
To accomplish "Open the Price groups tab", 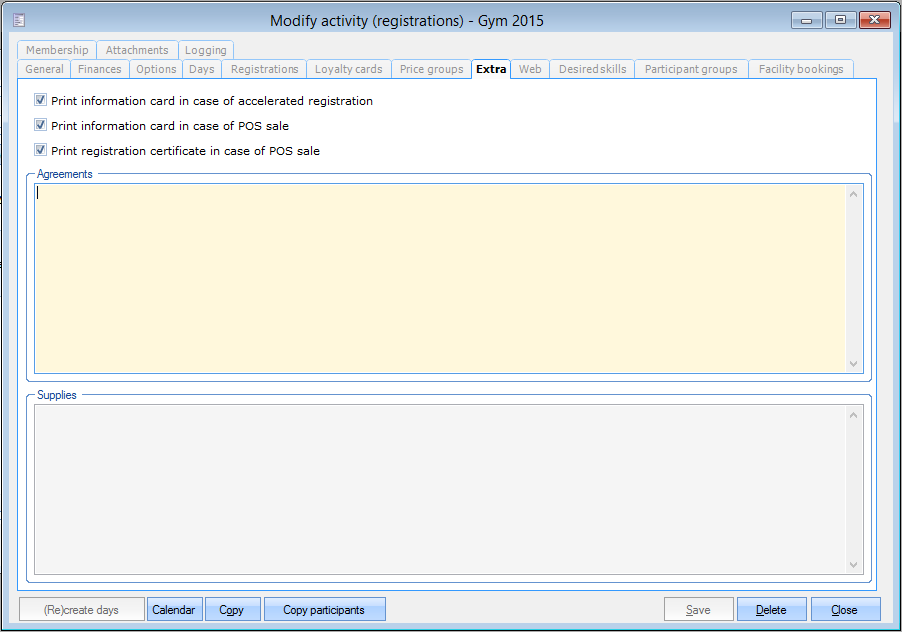I will (x=431, y=69).
